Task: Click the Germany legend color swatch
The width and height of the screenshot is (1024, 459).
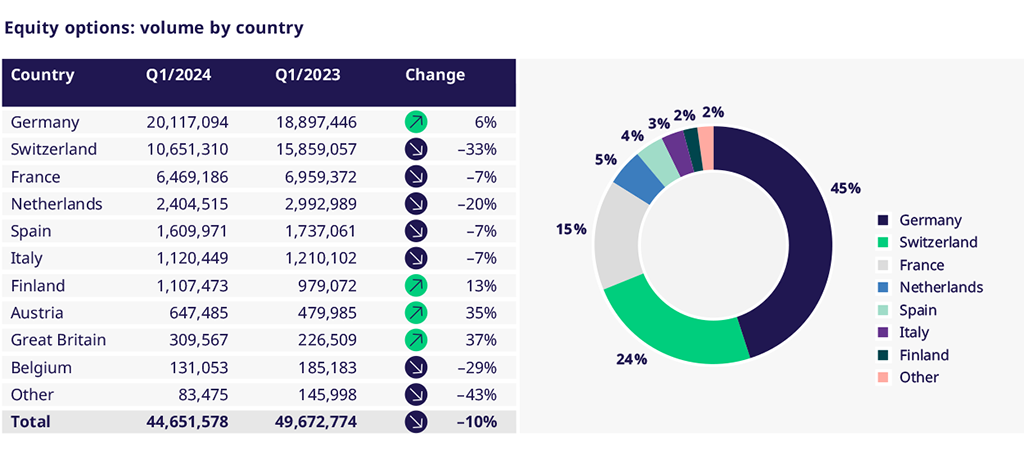Action: pos(883,220)
